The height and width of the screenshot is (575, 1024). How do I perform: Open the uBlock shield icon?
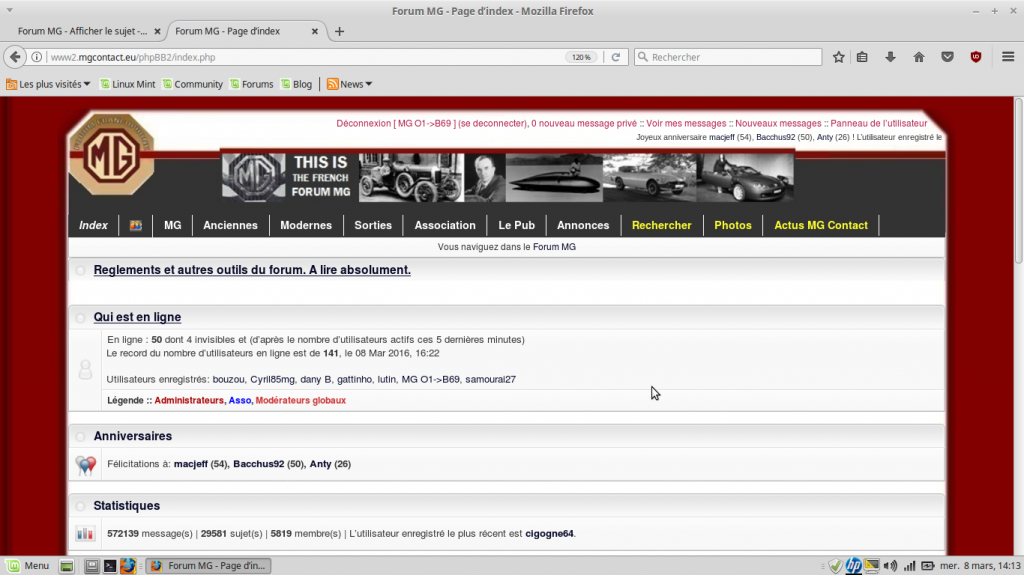(x=976, y=57)
